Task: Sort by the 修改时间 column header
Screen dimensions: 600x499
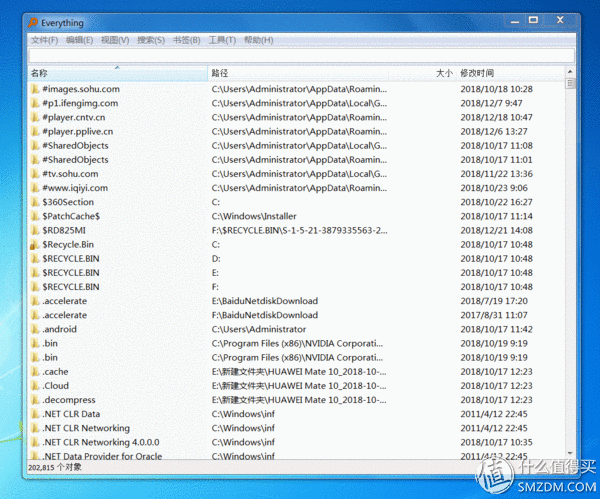Action: point(510,73)
